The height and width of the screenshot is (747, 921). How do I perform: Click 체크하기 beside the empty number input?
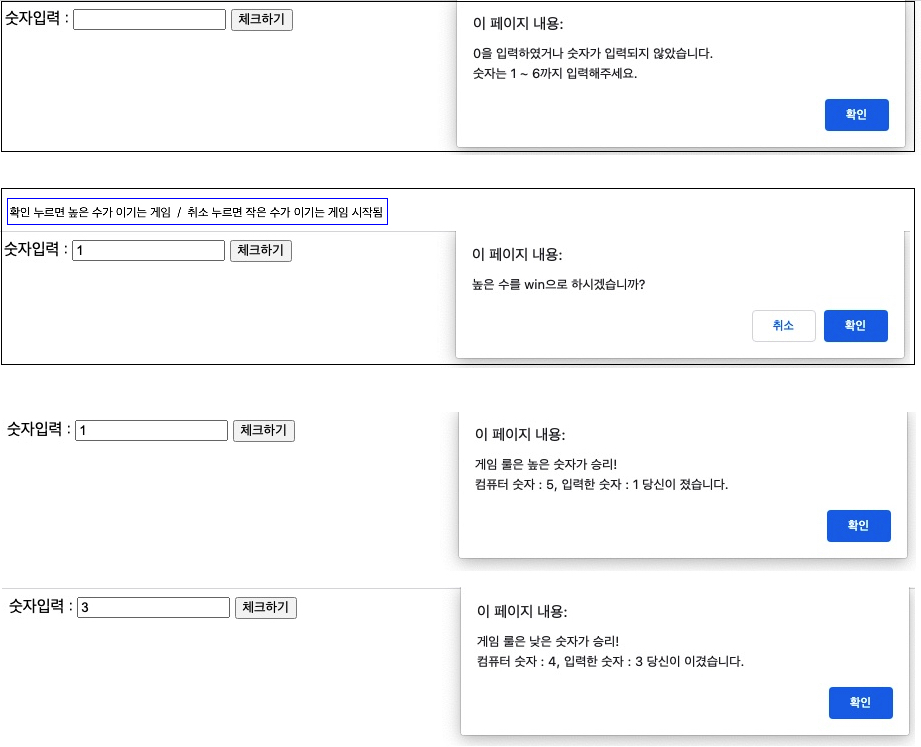[x=261, y=19]
